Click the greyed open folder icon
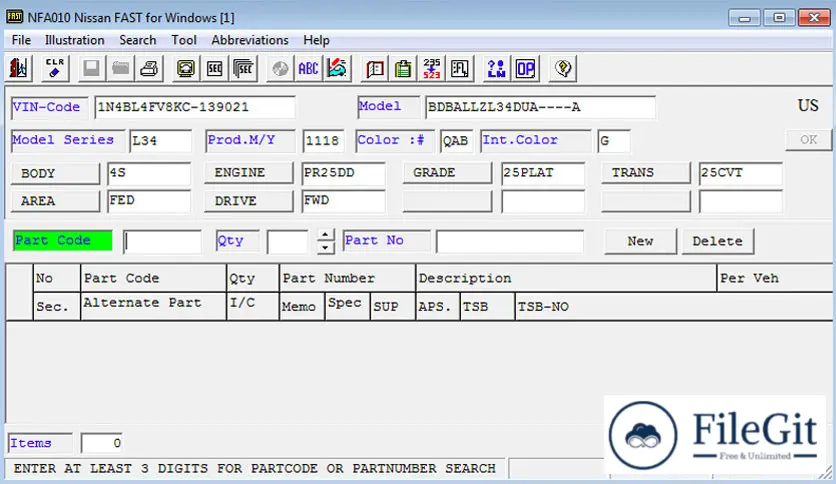 pyautogui.click(x=120, y=68)
